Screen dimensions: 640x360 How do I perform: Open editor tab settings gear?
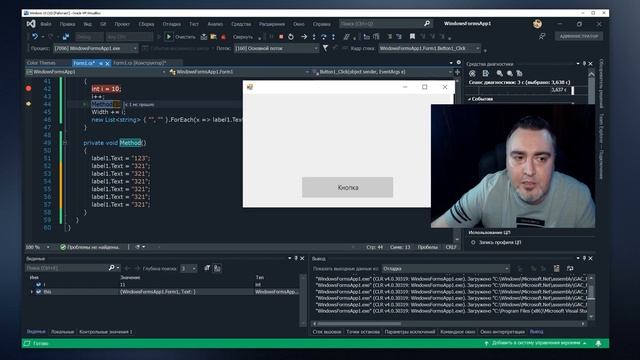[458, 63]
